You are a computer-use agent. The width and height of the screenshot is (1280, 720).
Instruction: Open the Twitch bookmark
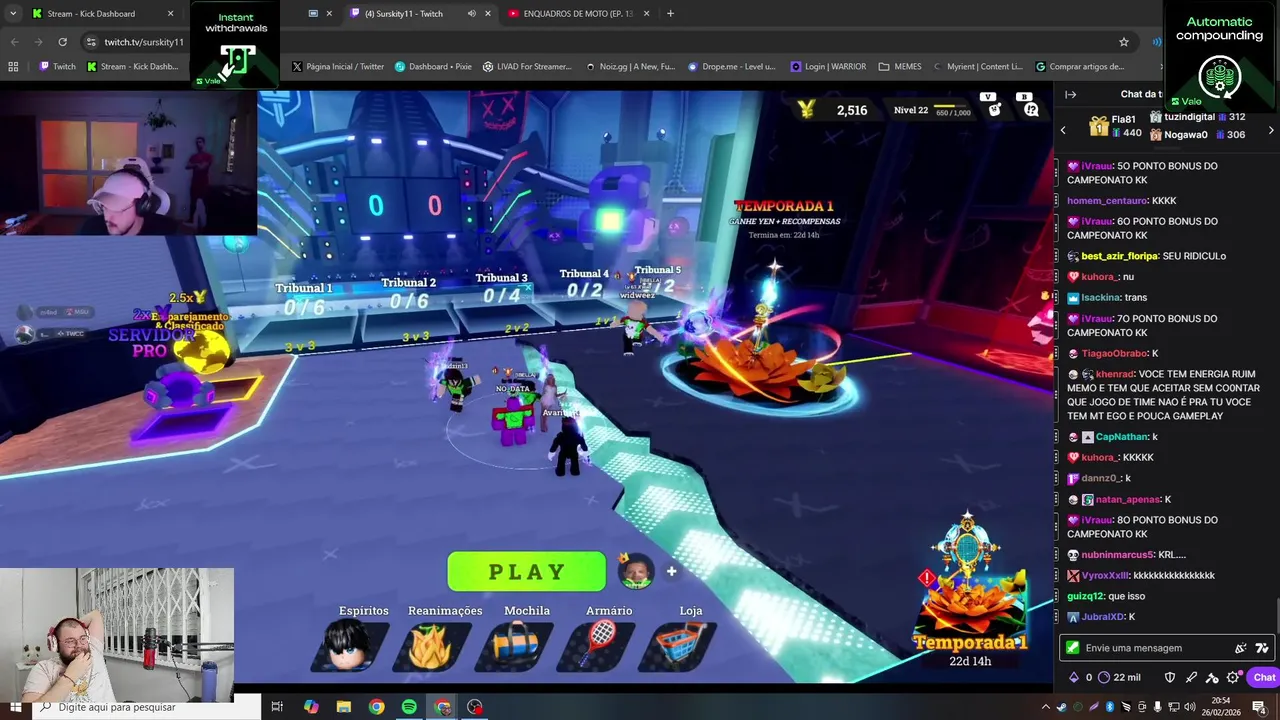coord(57,67)
